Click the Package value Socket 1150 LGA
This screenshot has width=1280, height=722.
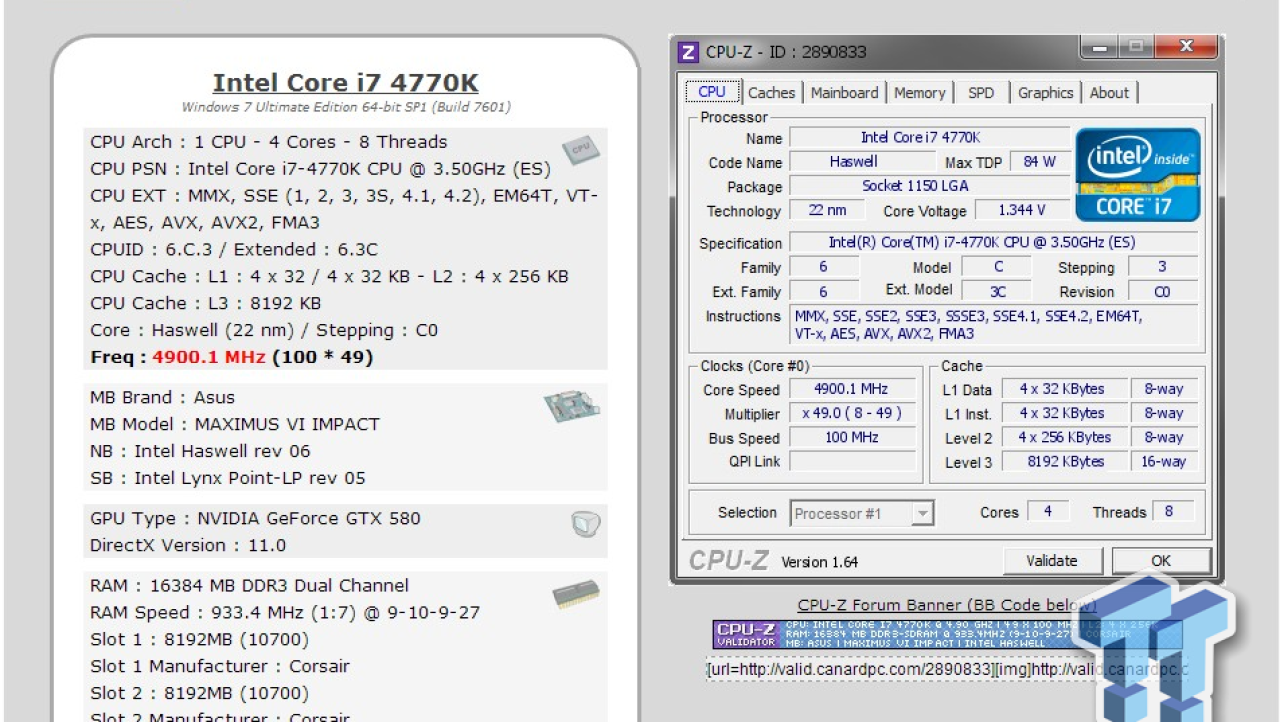(x=929, y=186)
